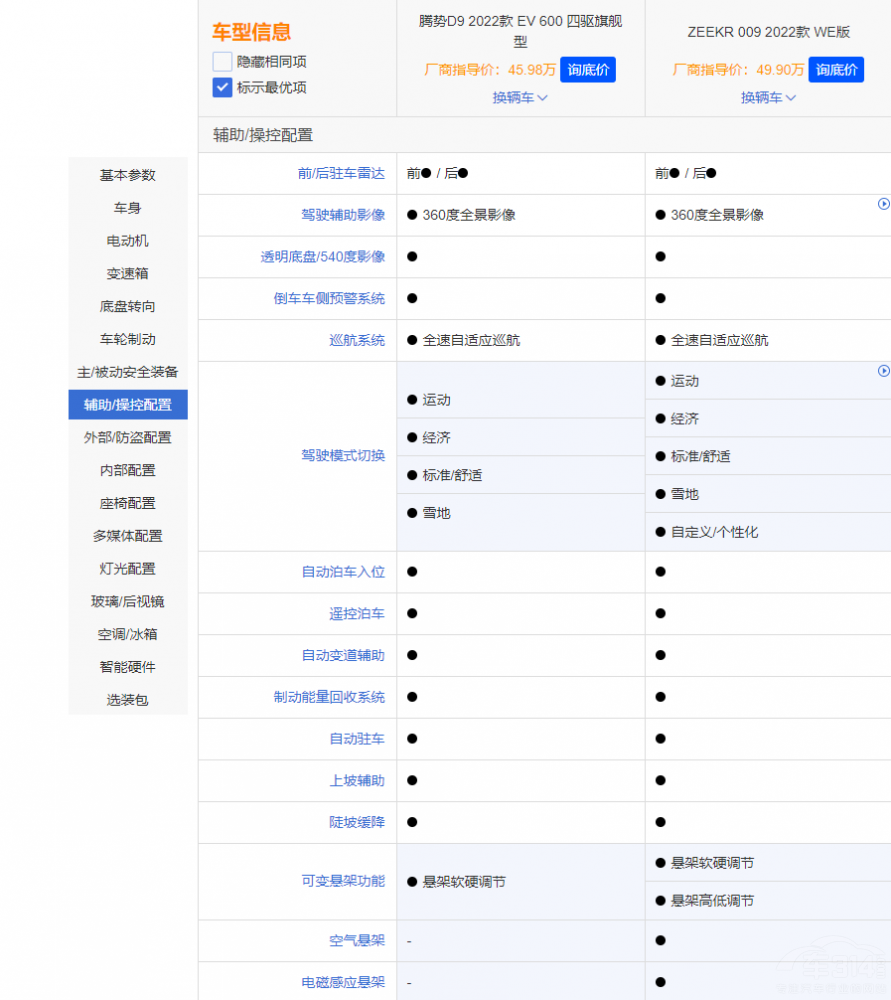Click the 空气悬架 row label
This screenshot has width=891, height=1000.
(x=357, y=940)
